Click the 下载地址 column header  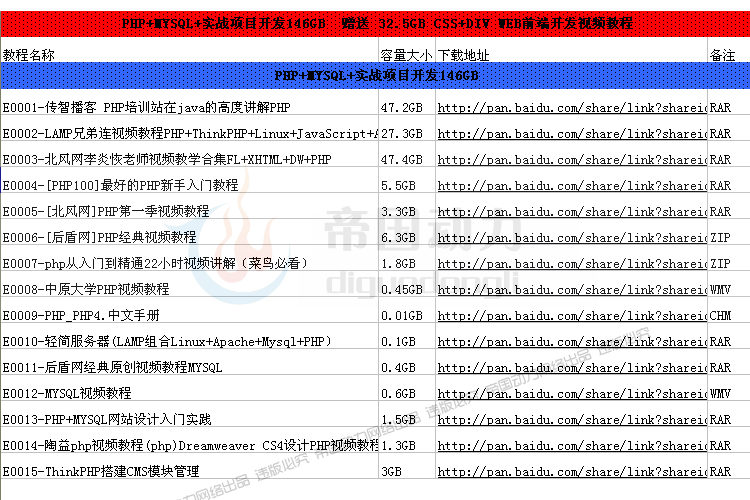point(463,55)
